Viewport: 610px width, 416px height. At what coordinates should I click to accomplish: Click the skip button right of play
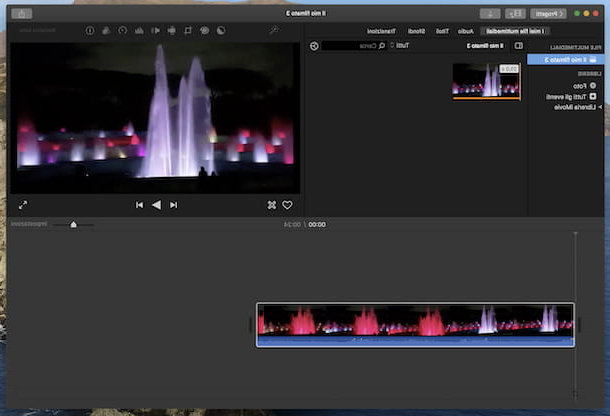coord(174,205)
